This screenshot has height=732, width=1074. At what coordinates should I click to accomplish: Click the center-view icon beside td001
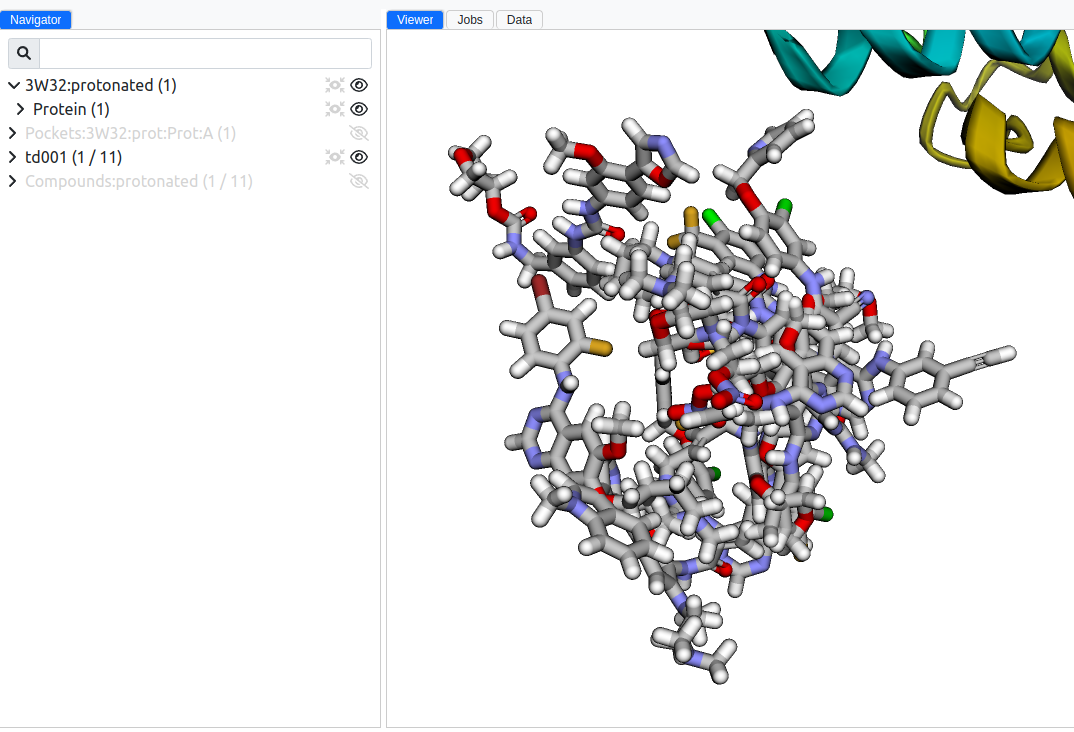334,157
